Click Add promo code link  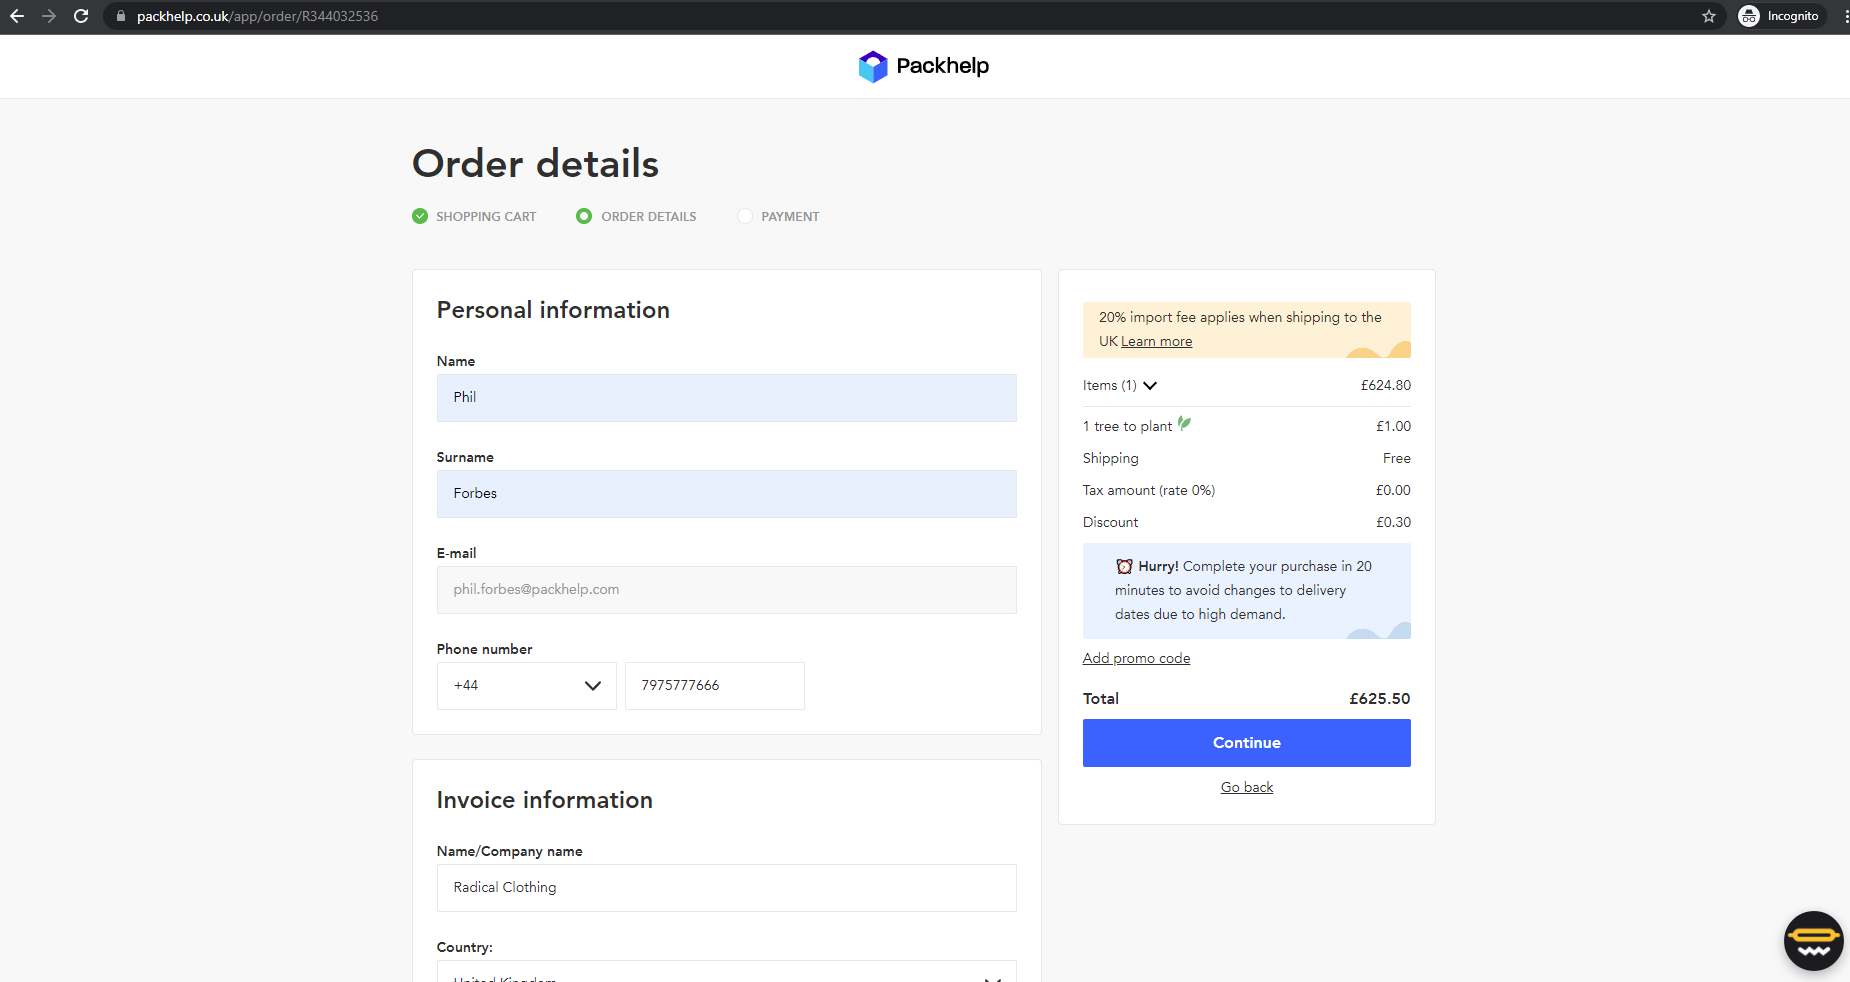point(1136,658)
